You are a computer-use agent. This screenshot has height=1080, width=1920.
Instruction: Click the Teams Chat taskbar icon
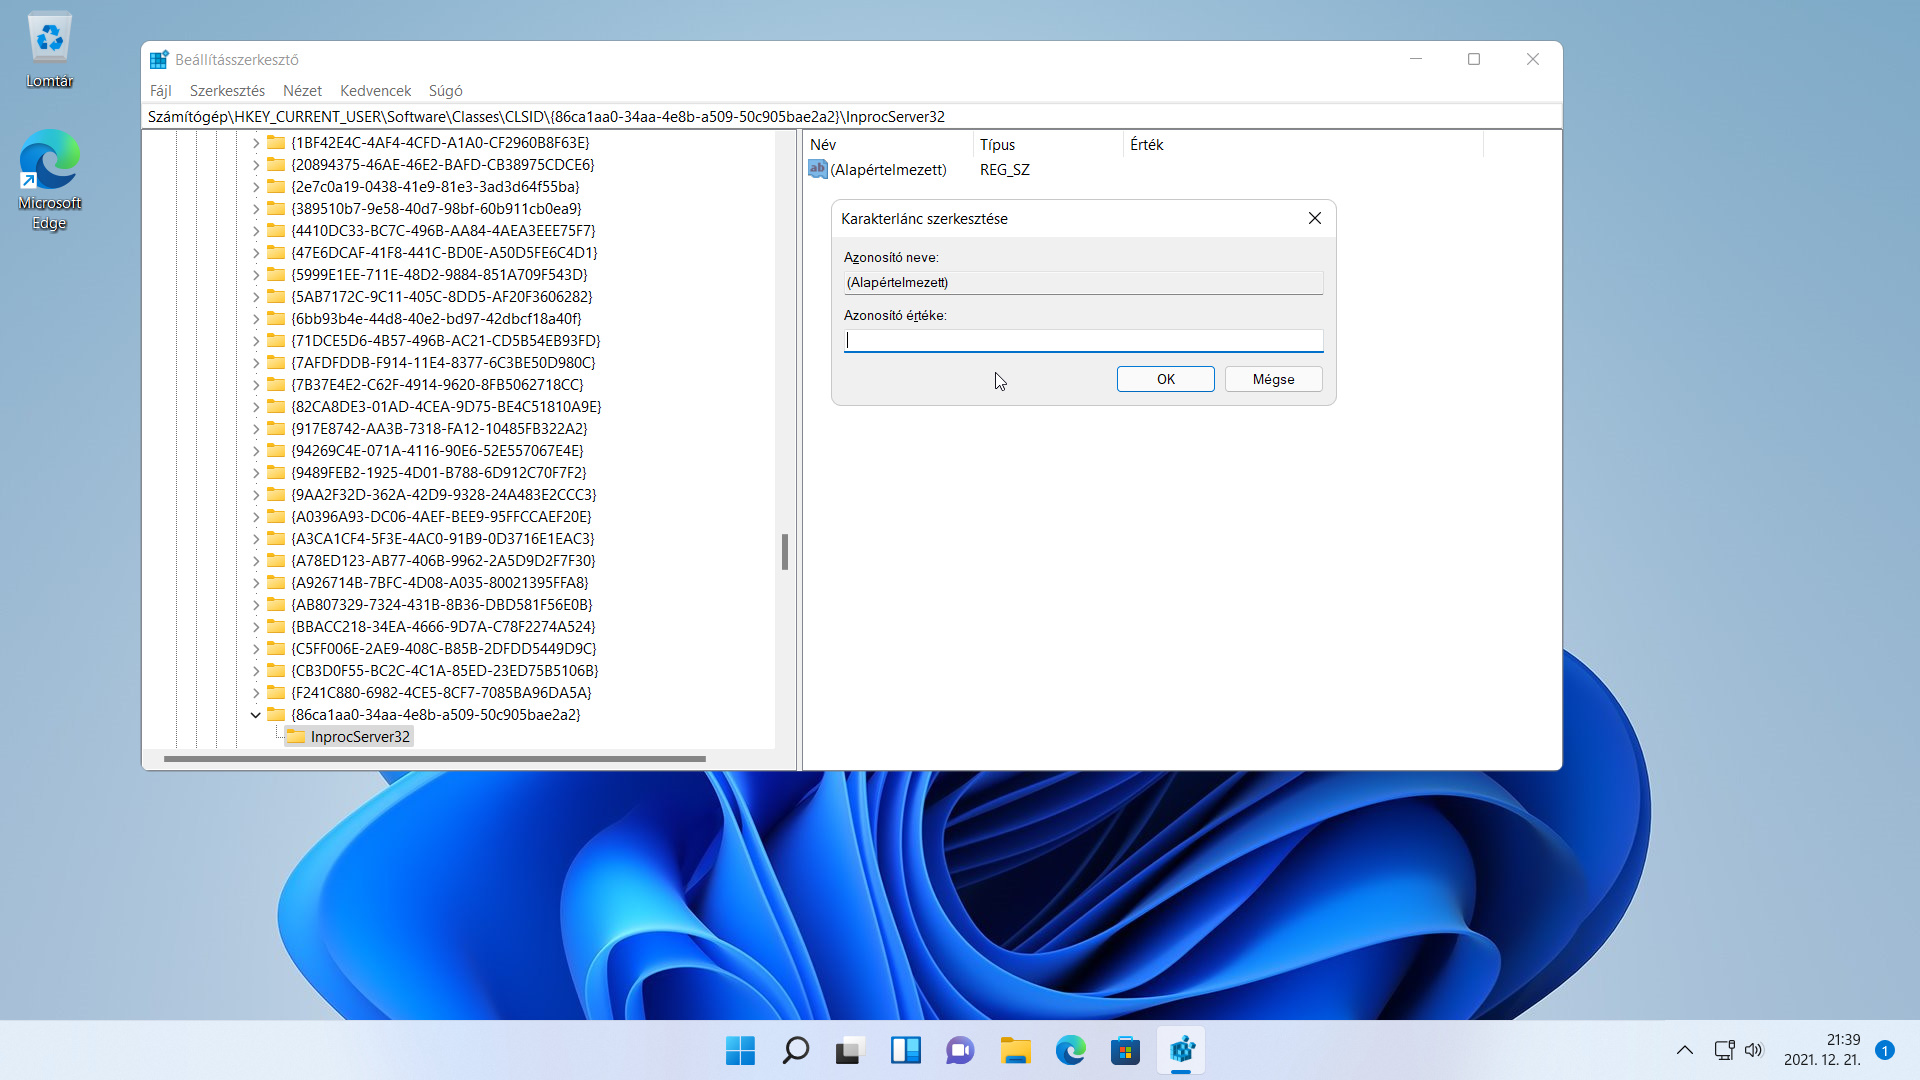(x=960, y=1051)
